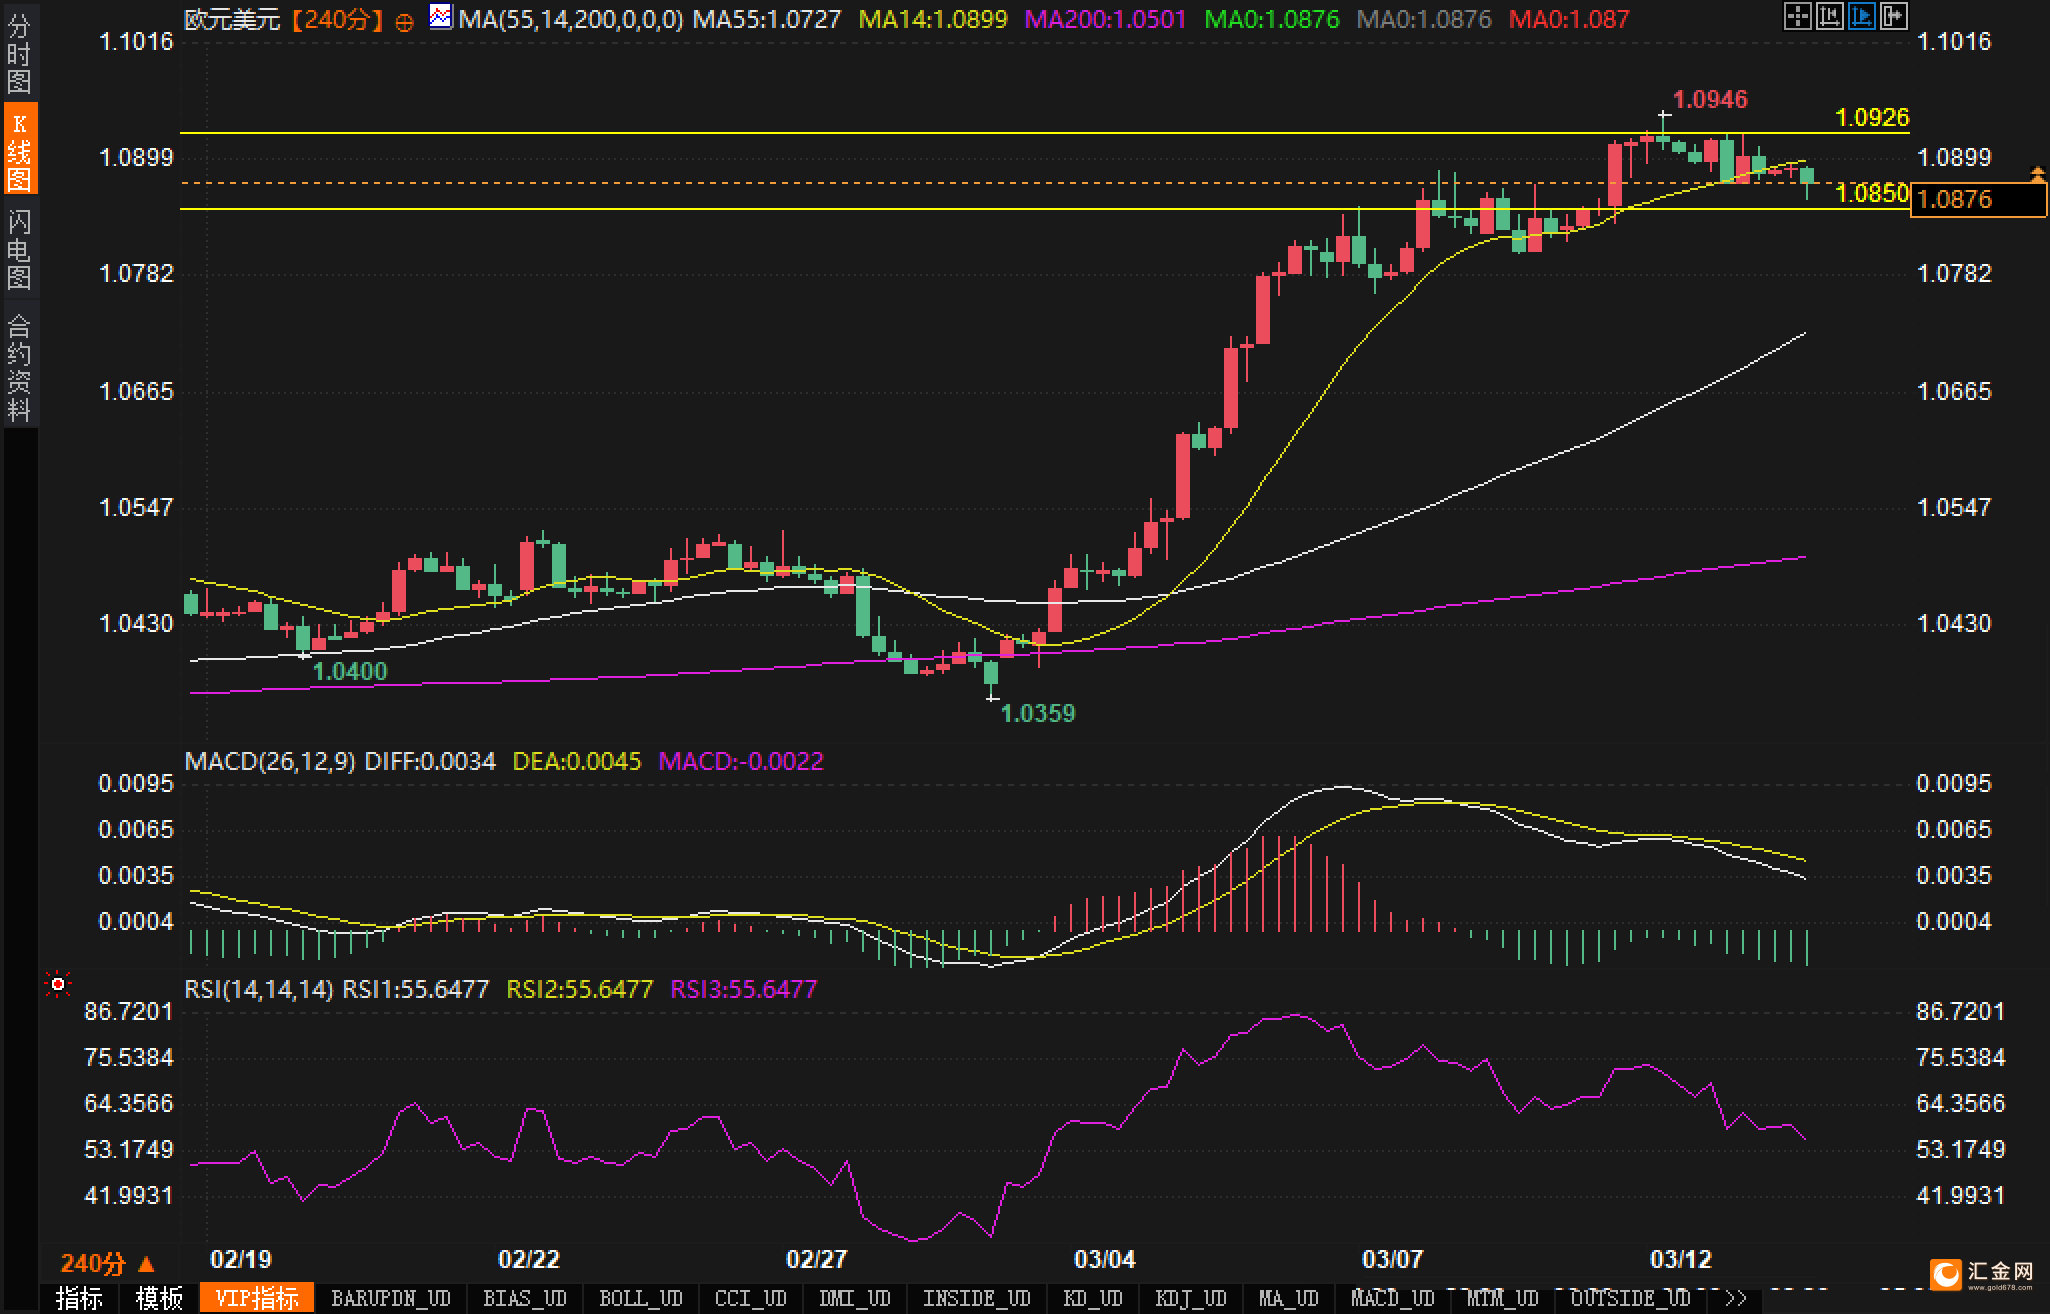Click the MACD:-0.0022 value
The image size is (2050, 1314).
click(741, 761)
